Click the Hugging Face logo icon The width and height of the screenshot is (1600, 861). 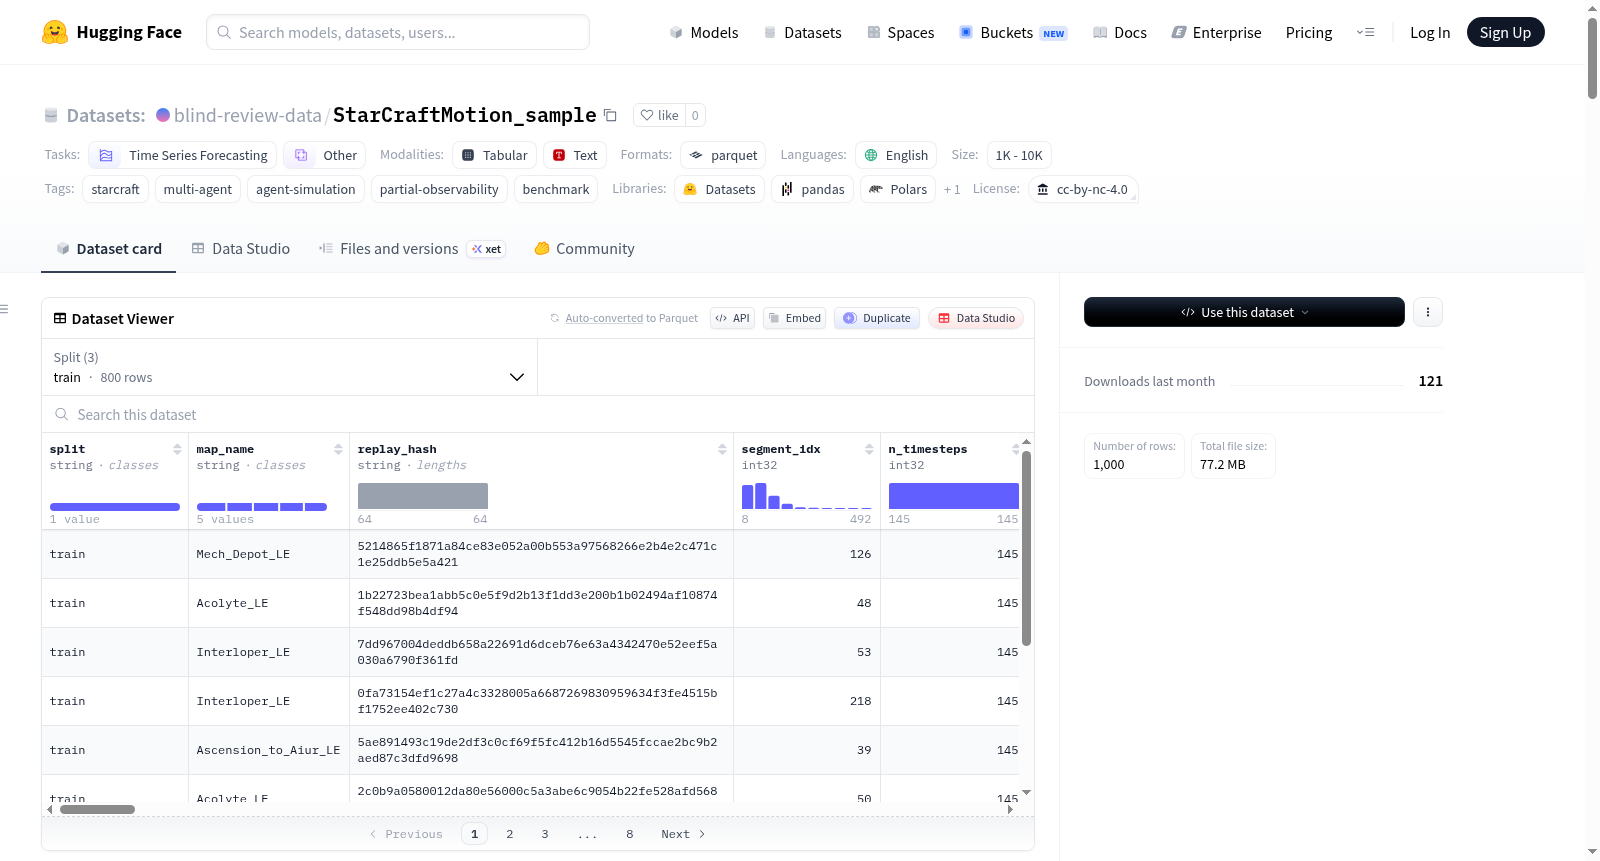pyautogui.click(x=55, y=32)
